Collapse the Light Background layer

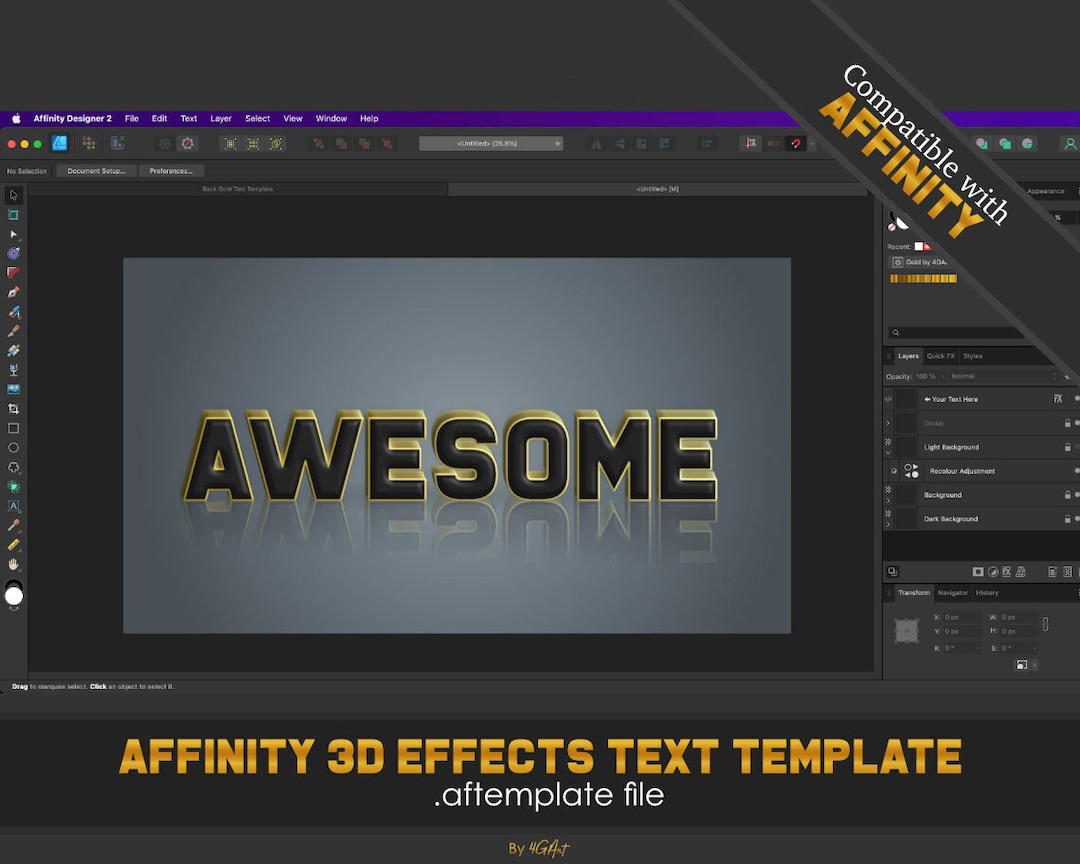888,451
